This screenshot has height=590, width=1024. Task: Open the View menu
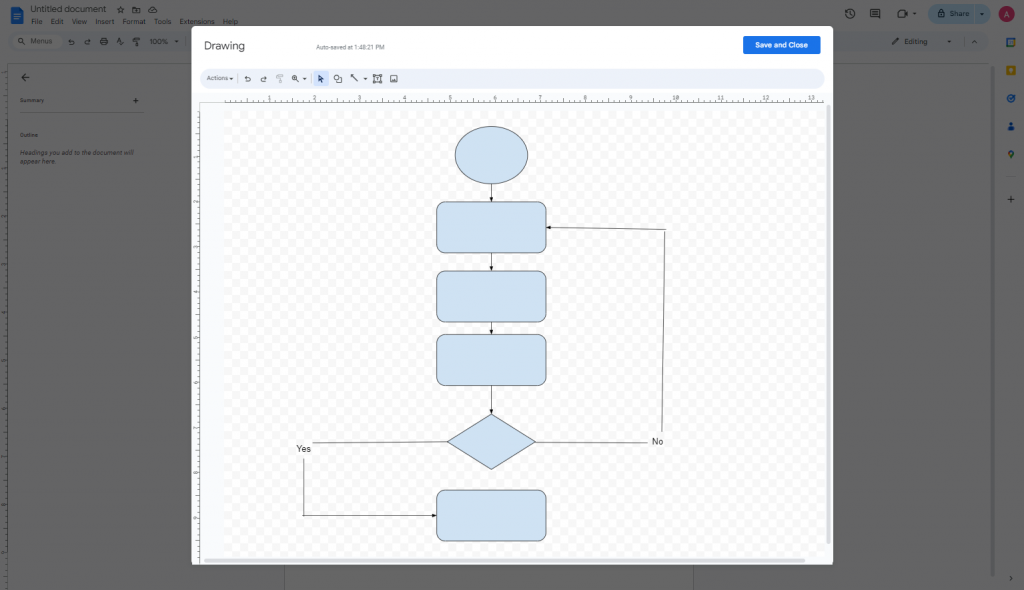79,22
